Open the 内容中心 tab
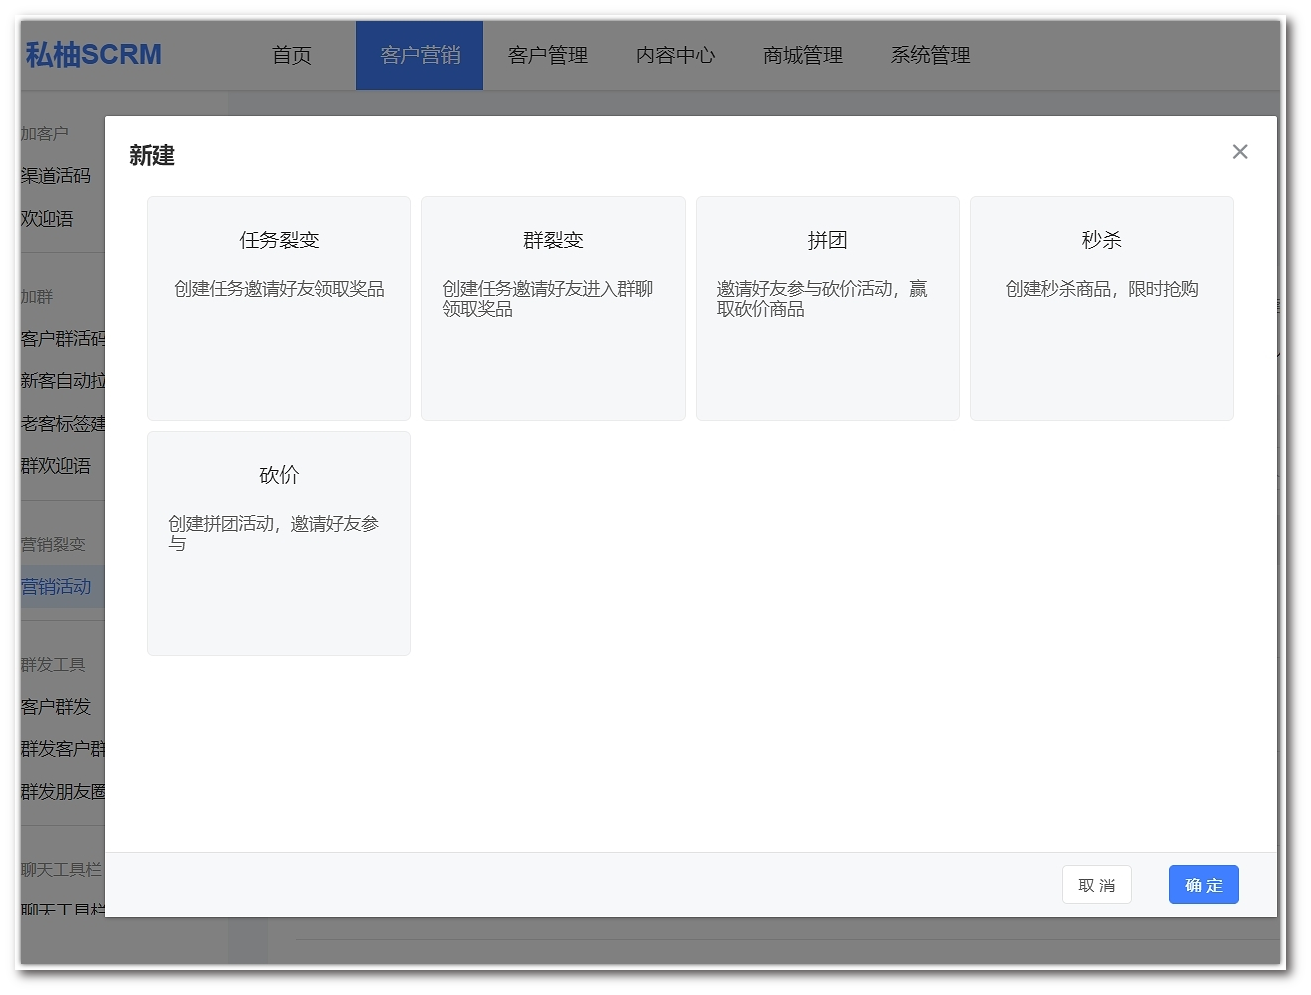This screenshot has height=995, width=1311. pos(676,56)
